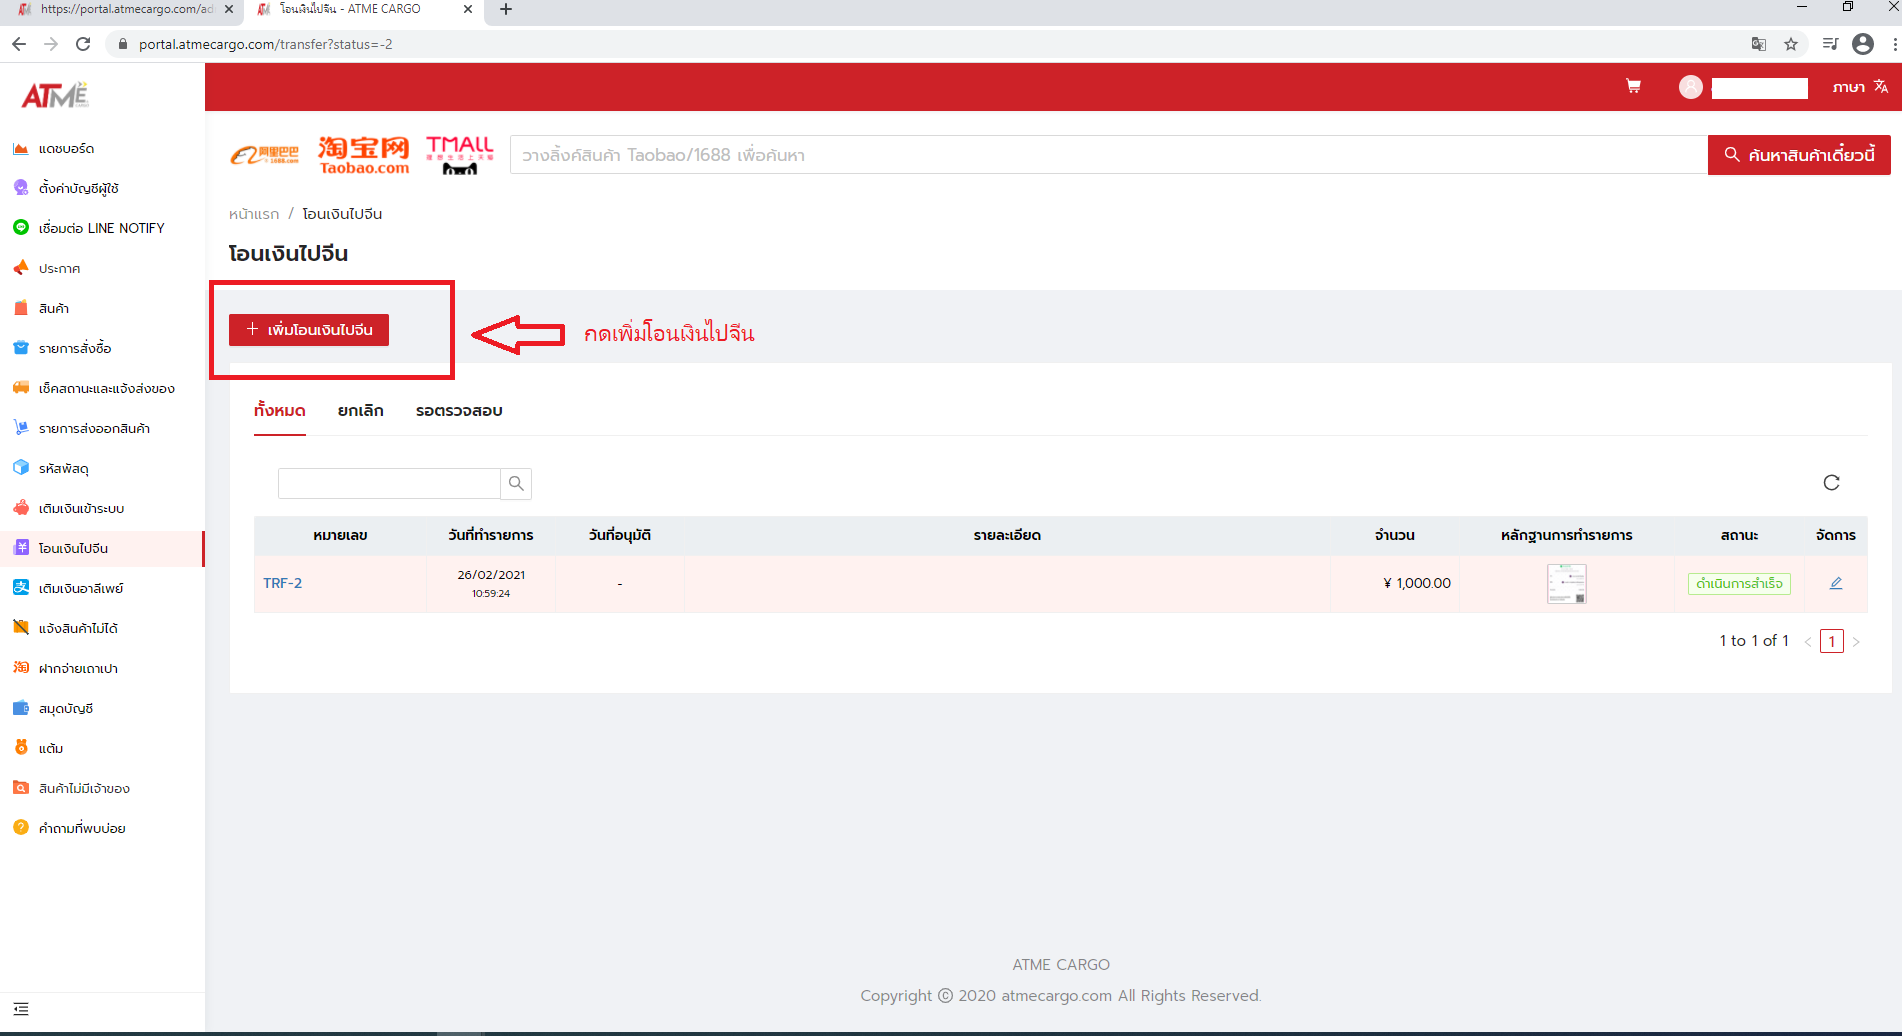Open the language switcher ภาษา
The width and height of the screenshot is (1902, 1036).
point(1859,87)
